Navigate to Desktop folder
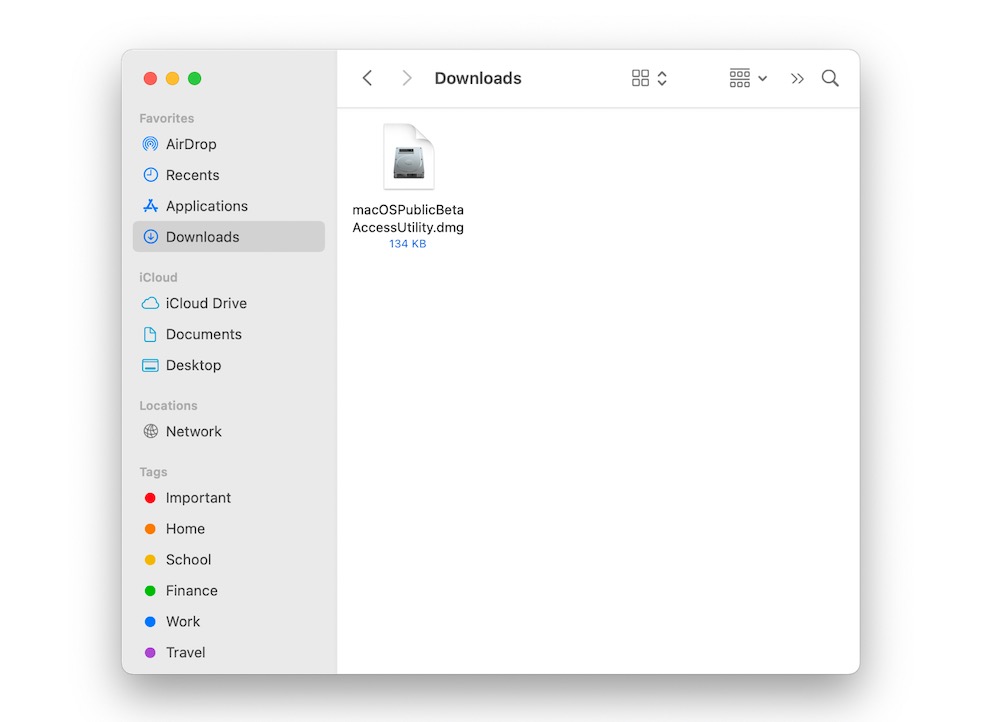Screen dimensions: 1000x722 pyautogui.click(x=193, y=365)
